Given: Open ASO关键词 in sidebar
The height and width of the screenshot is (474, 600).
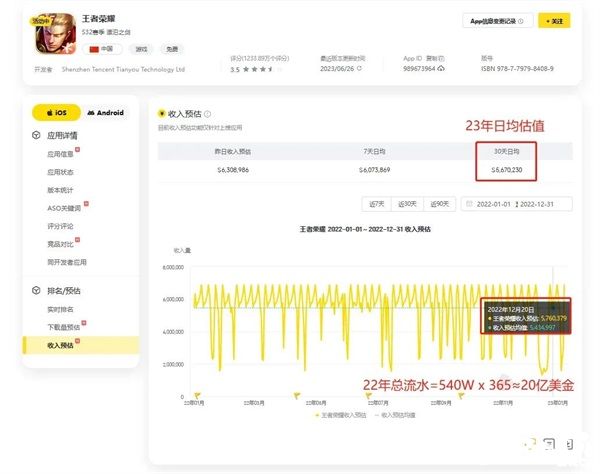Looking at the screenshot, I should point(64,208).
